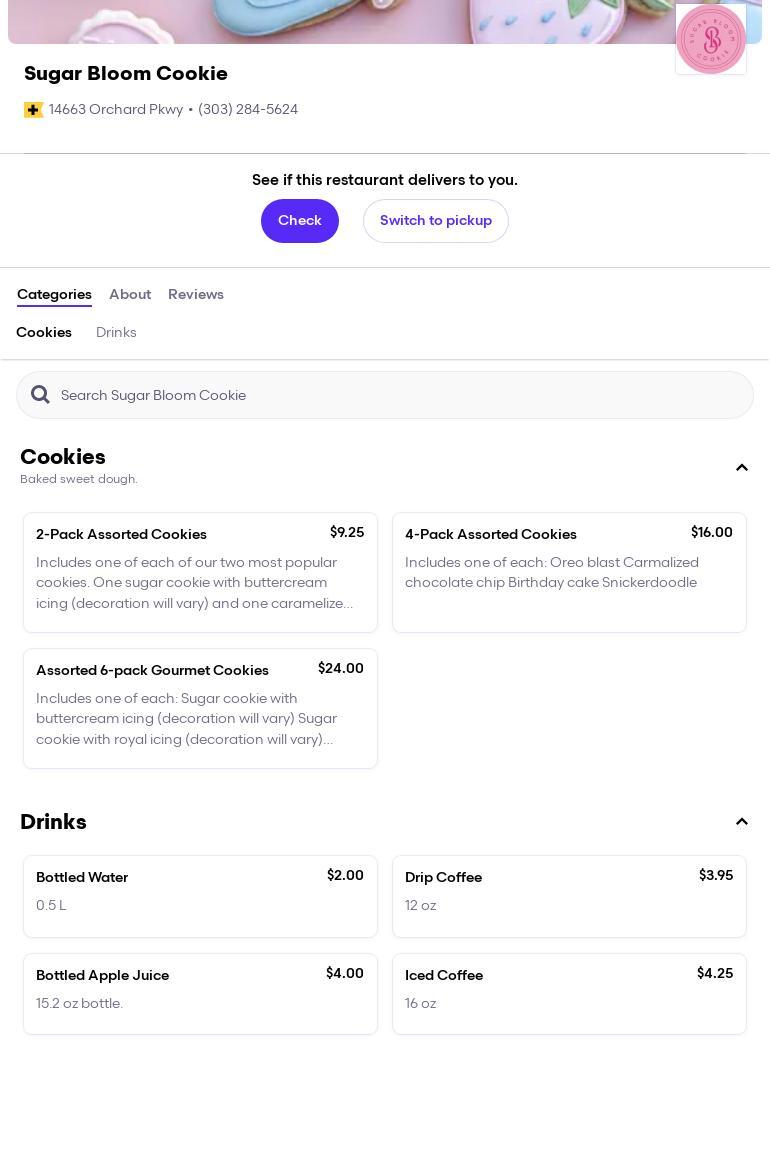The height and width of the screenshot is (1156, 770).
Task: Click the yellow plus badge icon
Action: (33, 110)
